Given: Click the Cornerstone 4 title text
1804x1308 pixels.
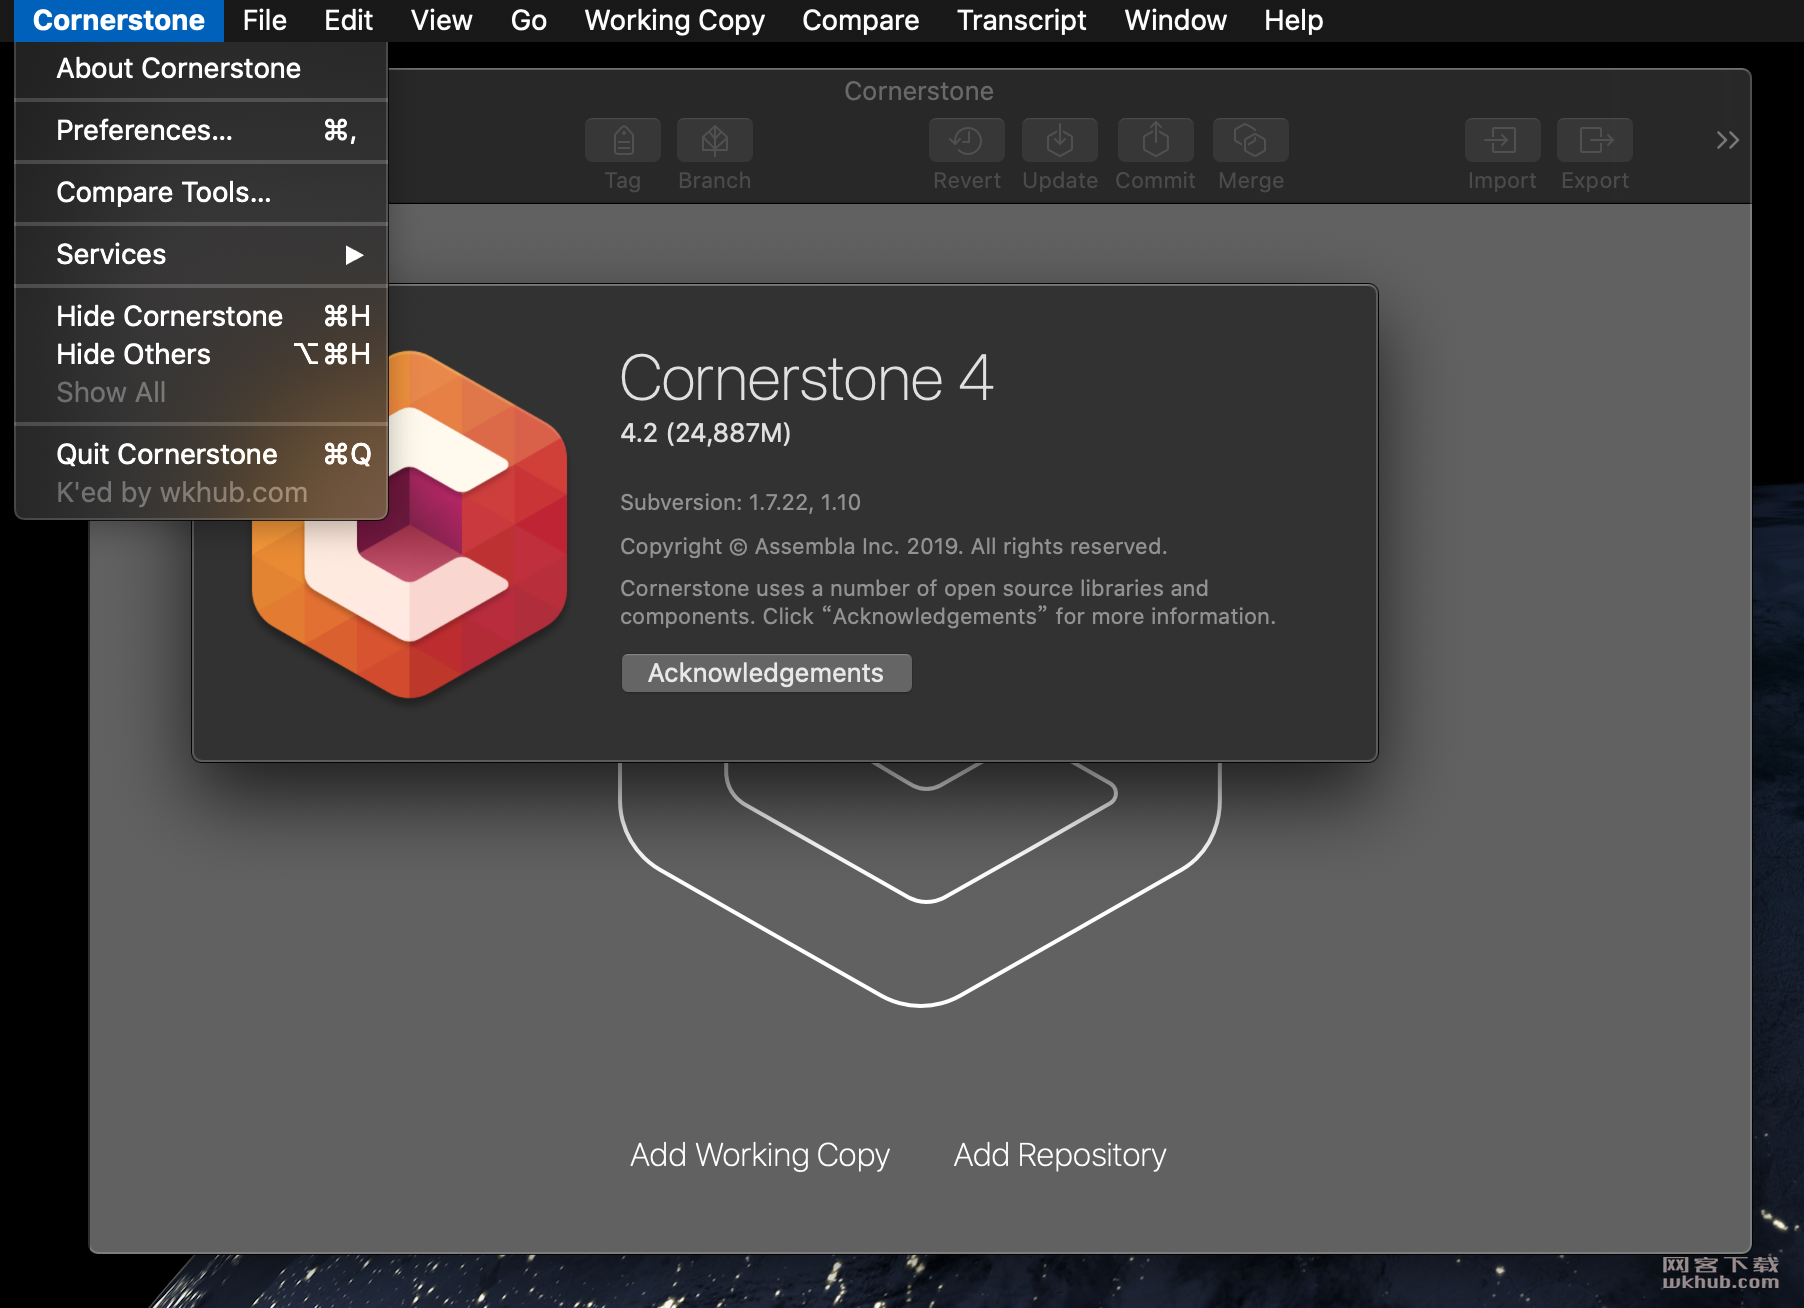Looking at the screenshot, I should point(806,379).
